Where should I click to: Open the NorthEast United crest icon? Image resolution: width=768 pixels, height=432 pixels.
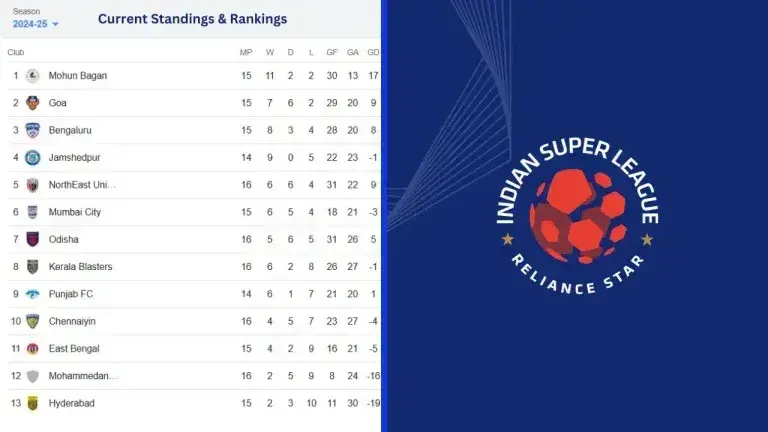pos(33,185)
